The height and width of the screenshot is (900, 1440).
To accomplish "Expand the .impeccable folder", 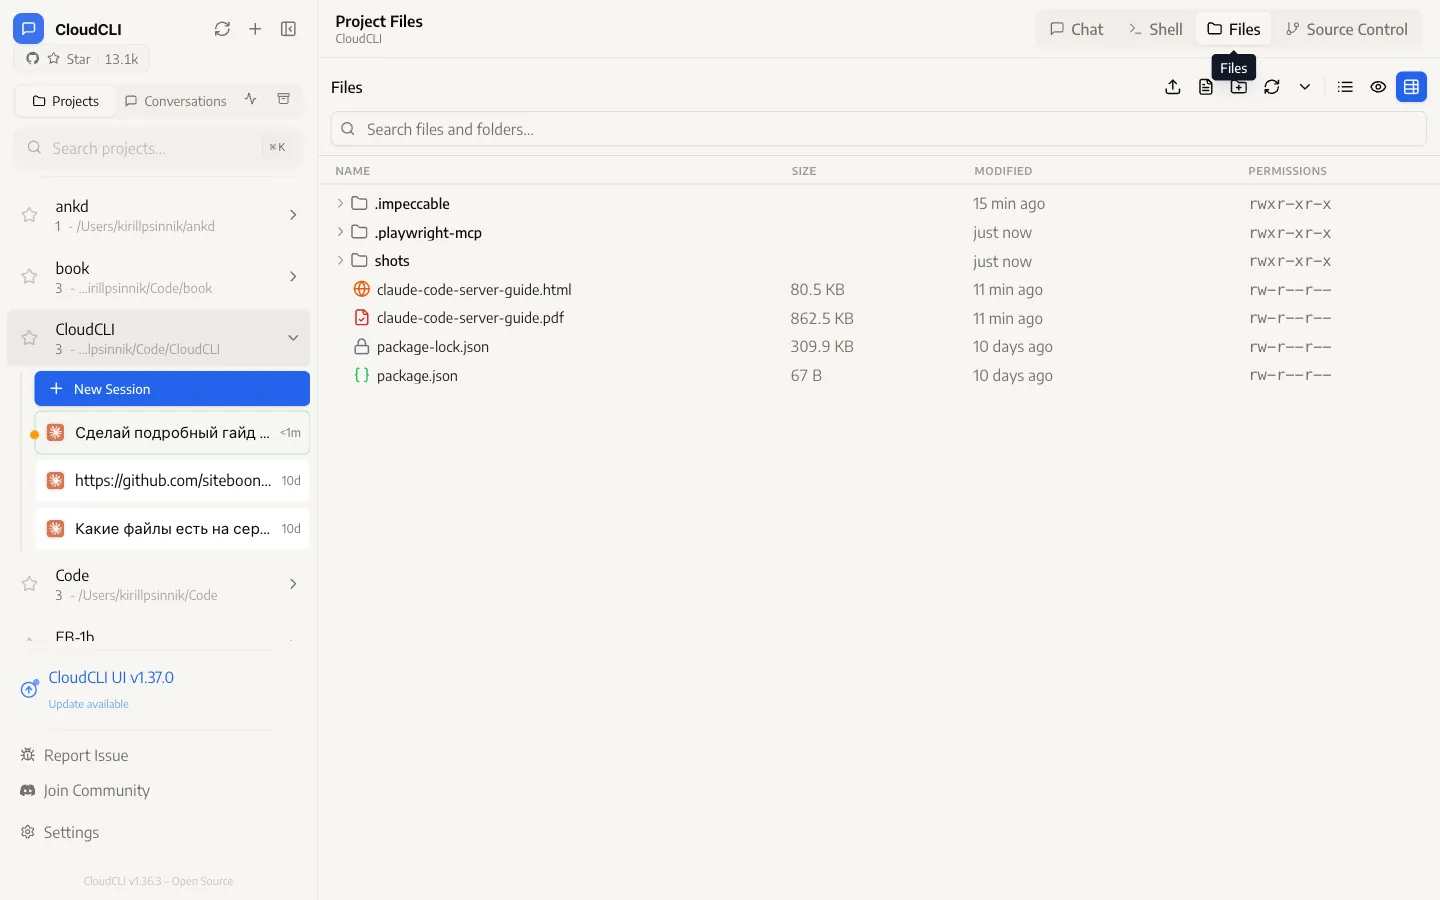I will [340, 203].
